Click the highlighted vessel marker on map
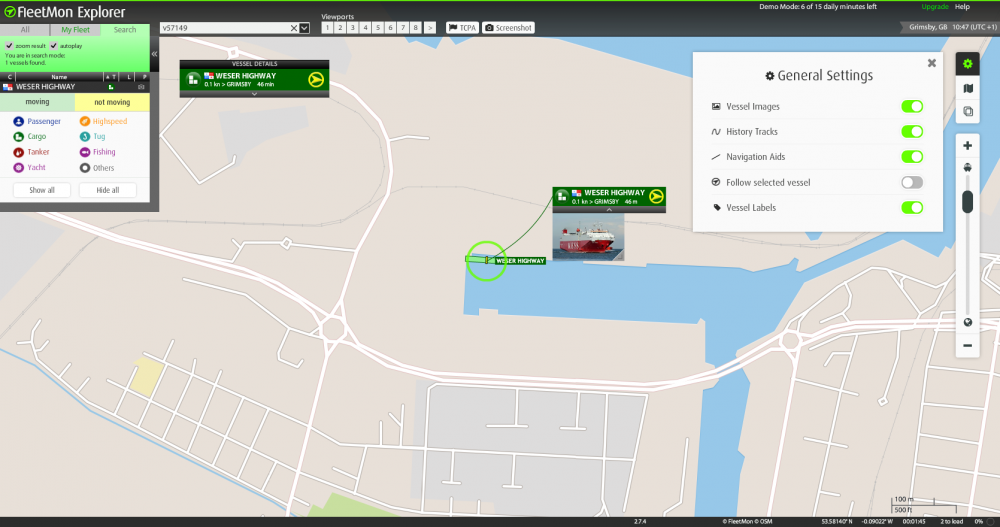This screenshot has width=1000, height=527. 486,260
